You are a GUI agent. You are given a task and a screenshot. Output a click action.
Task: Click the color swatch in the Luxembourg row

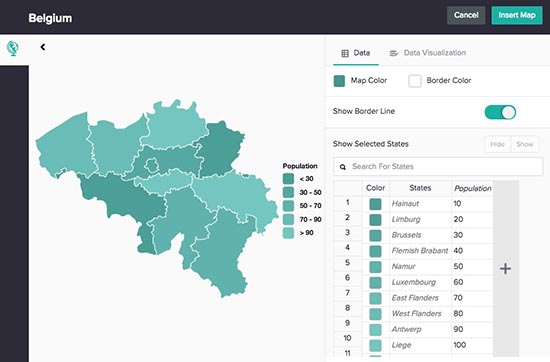375,282
